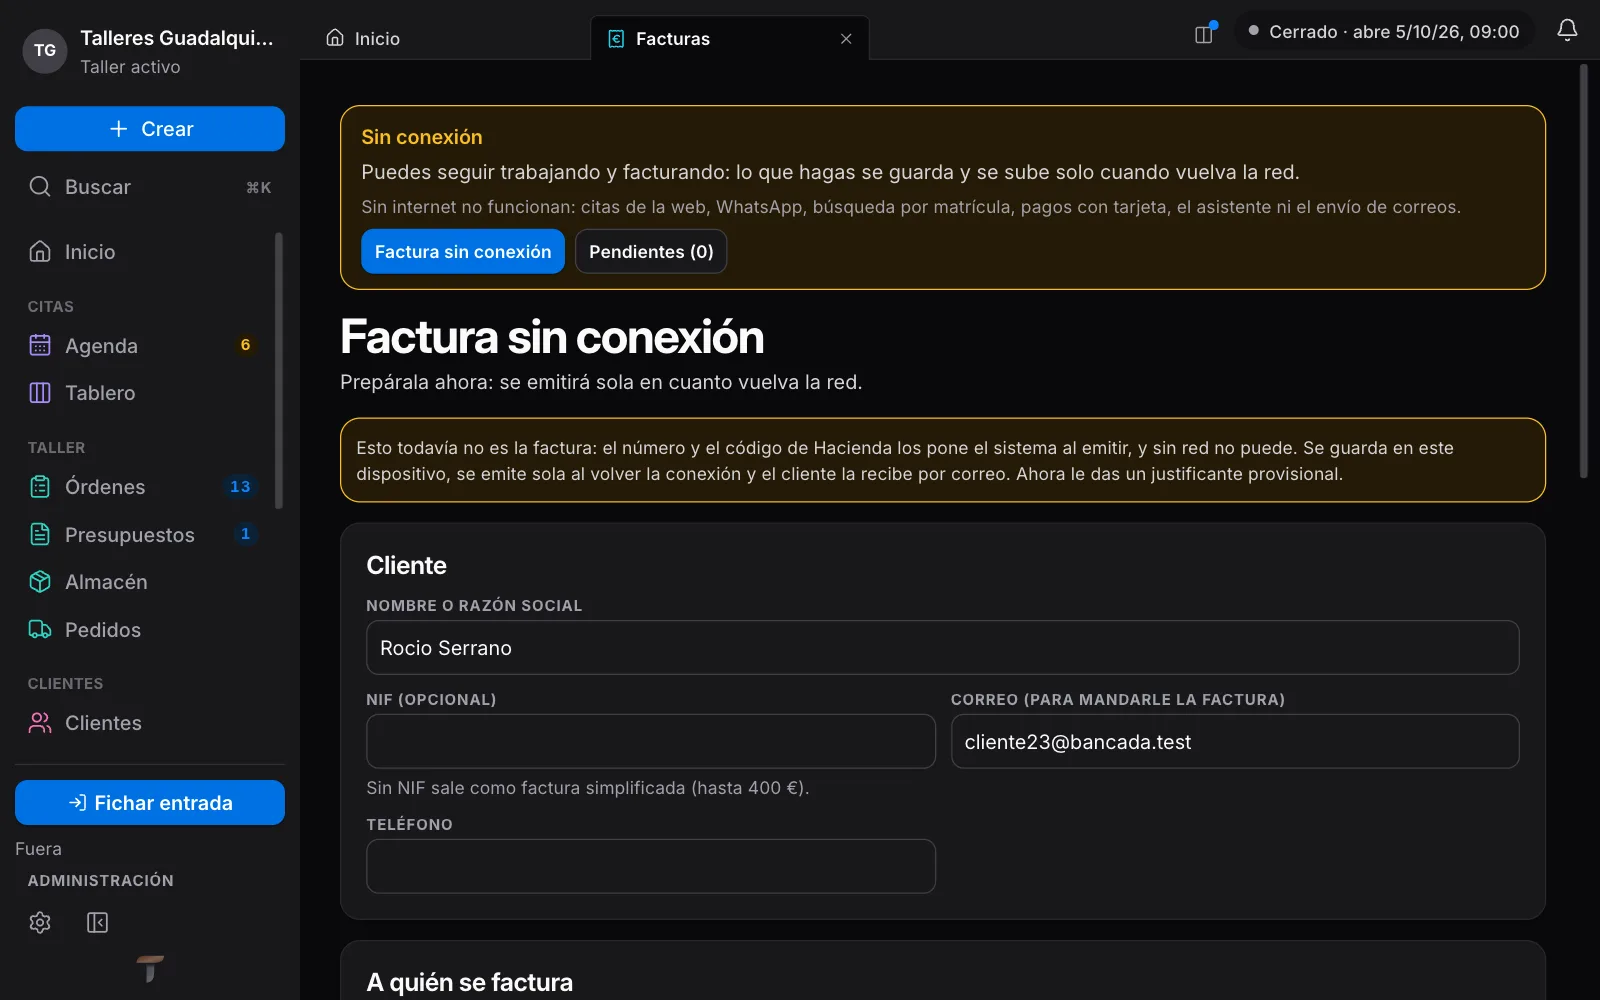Click the blue Crear button

click(150, 129)
